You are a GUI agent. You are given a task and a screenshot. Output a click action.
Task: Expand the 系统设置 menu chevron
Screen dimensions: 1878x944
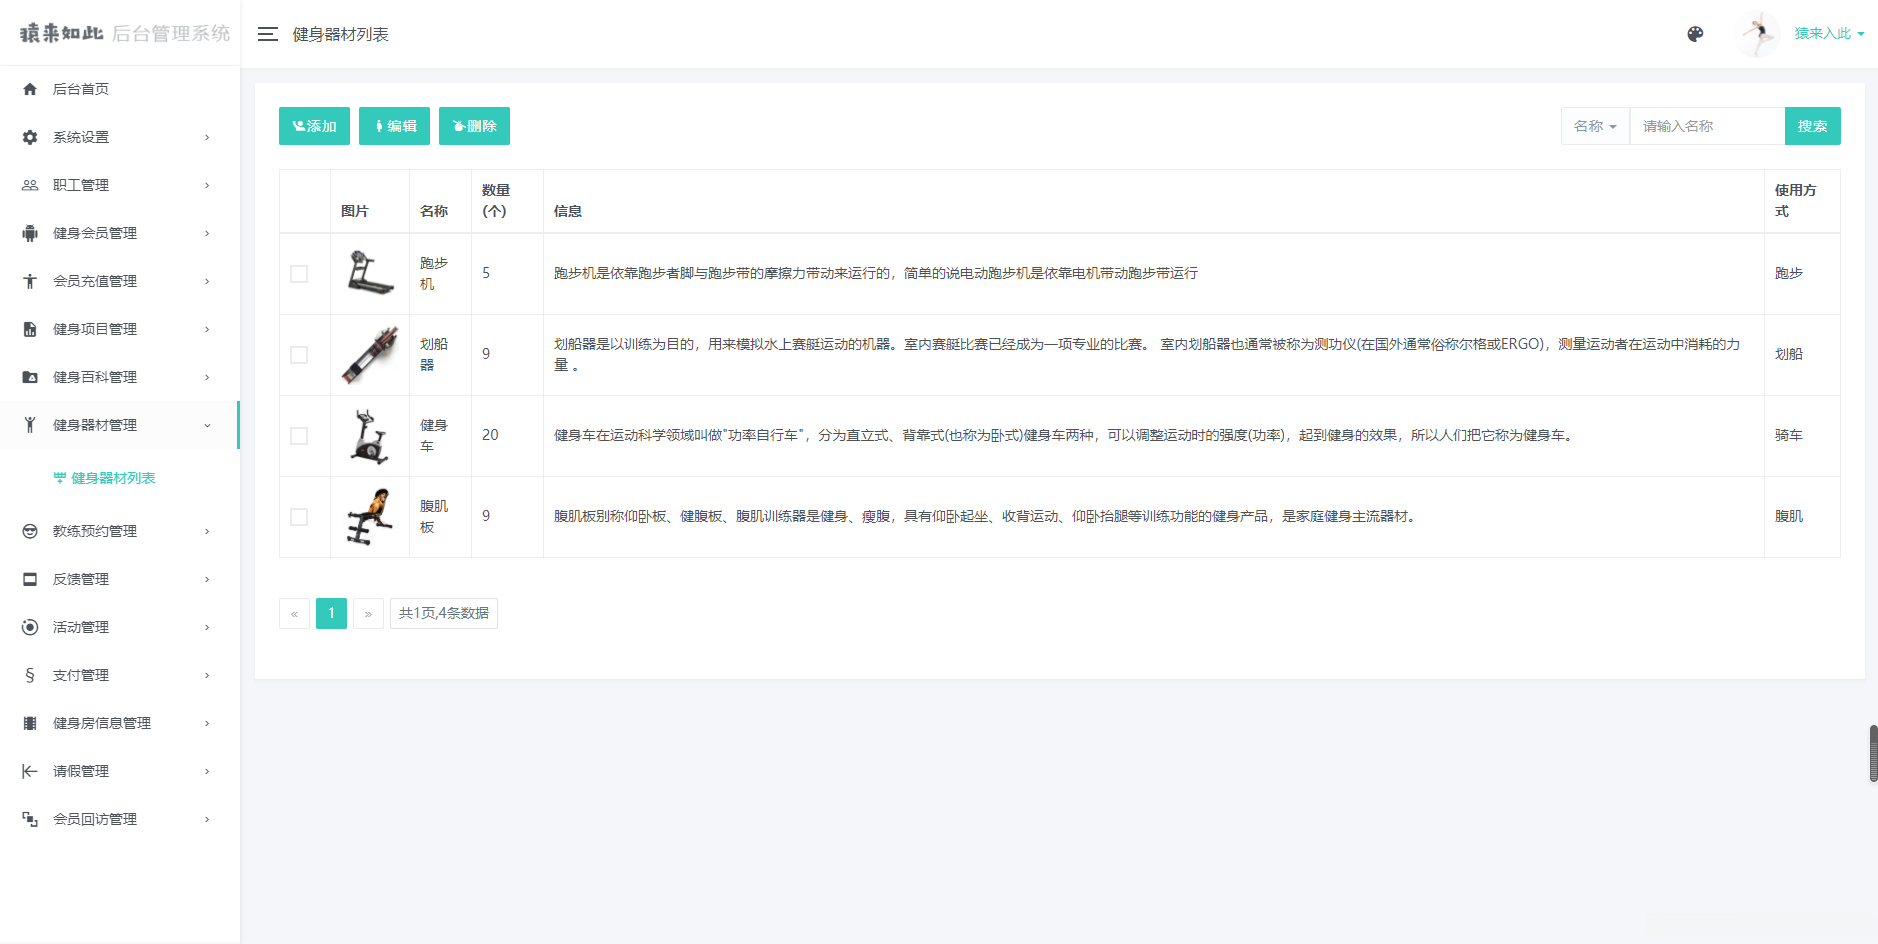point(207,137)
